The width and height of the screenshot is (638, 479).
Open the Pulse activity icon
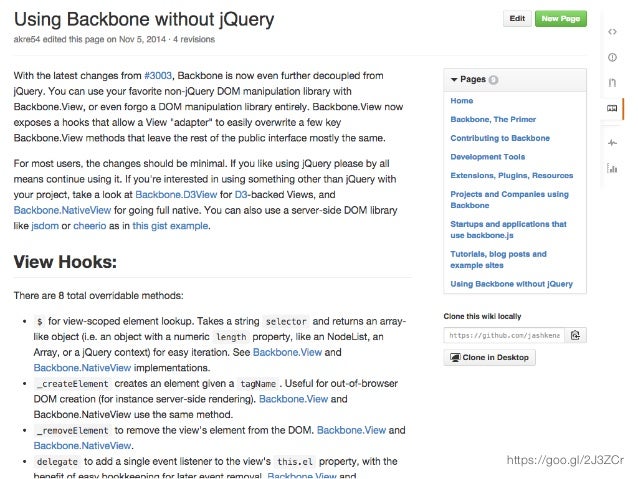[x=612, y=143]
